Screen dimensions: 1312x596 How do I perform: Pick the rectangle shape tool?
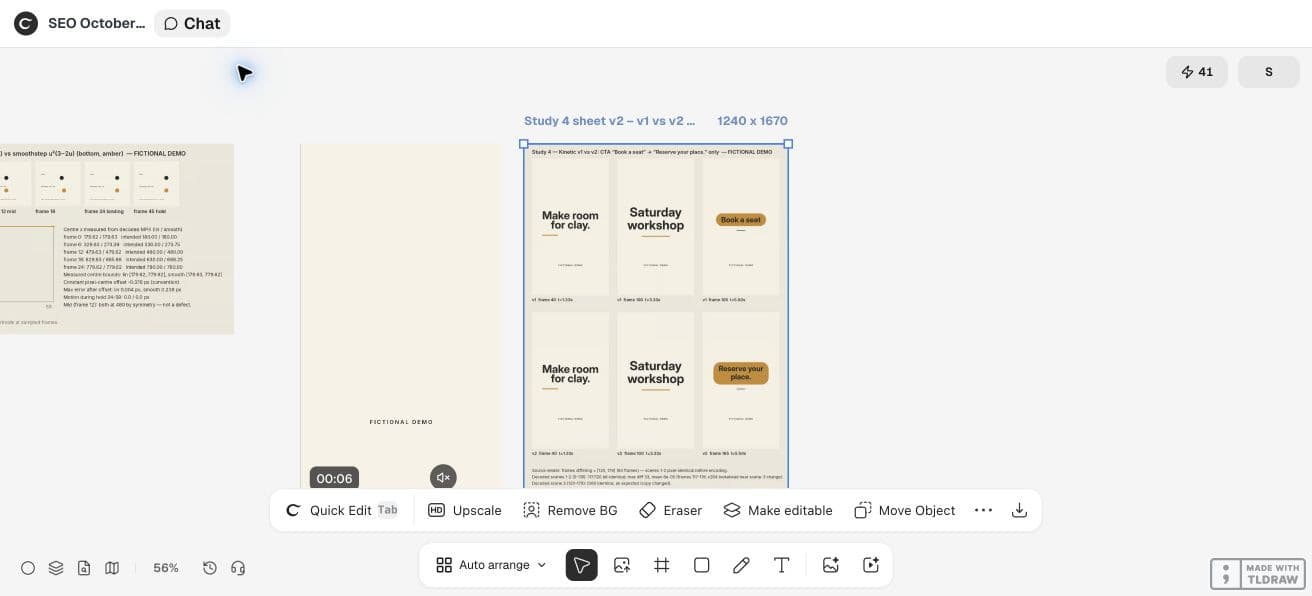[x=702, y=565]
